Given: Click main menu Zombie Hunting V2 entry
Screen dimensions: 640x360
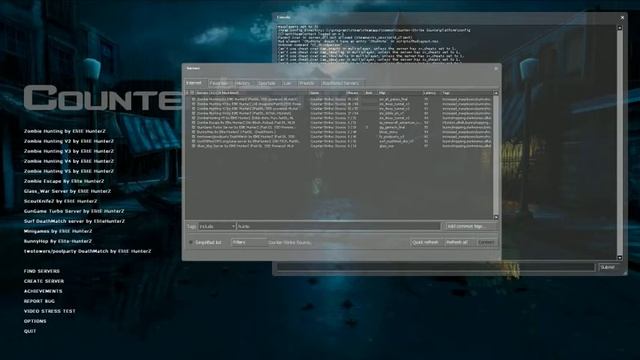Looking at the screenshot, I should [69, 141].
